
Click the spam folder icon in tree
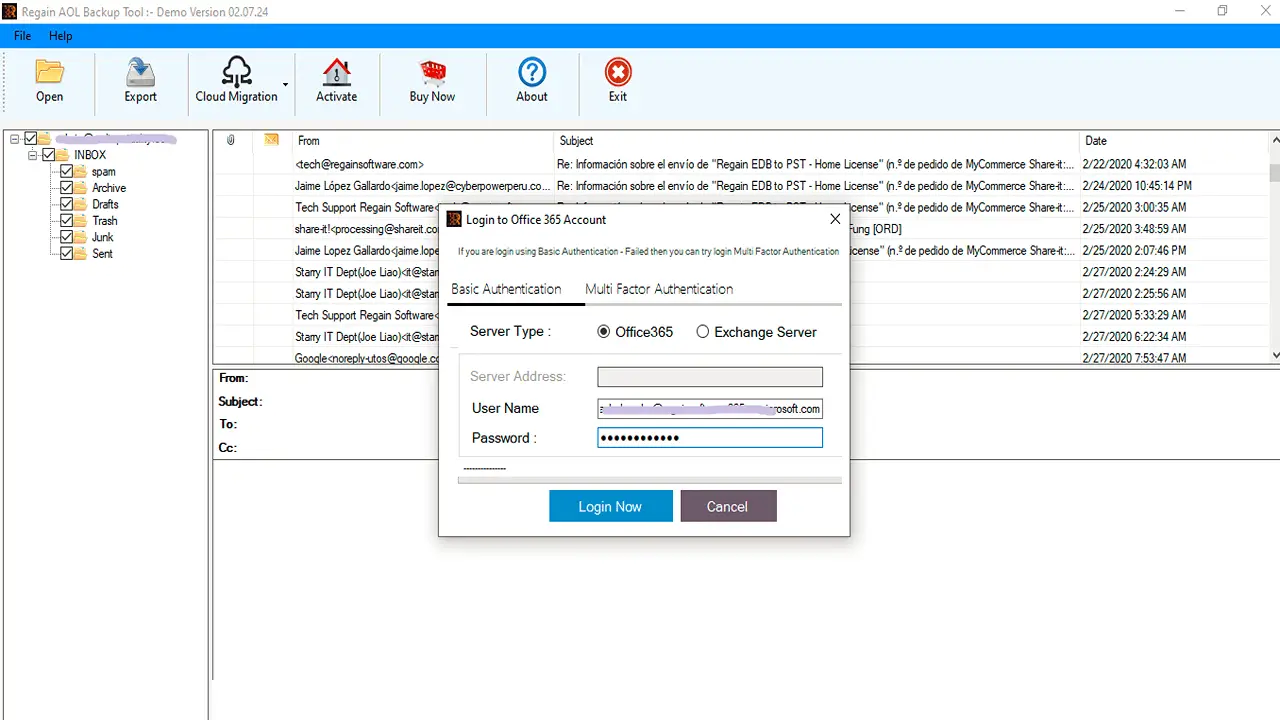[81, 172]
